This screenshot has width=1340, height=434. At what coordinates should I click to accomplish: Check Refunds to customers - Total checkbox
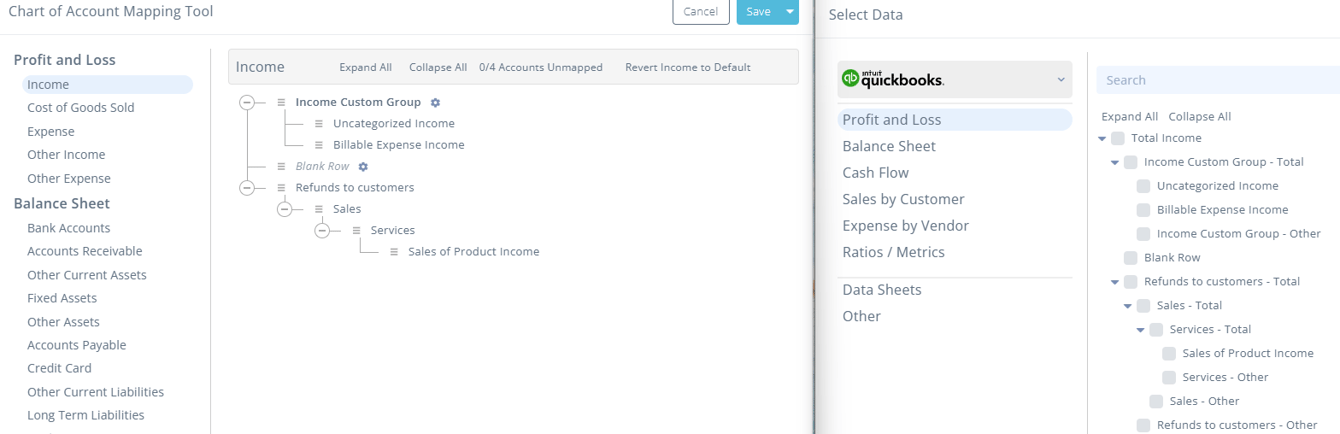coord(1130,282)
